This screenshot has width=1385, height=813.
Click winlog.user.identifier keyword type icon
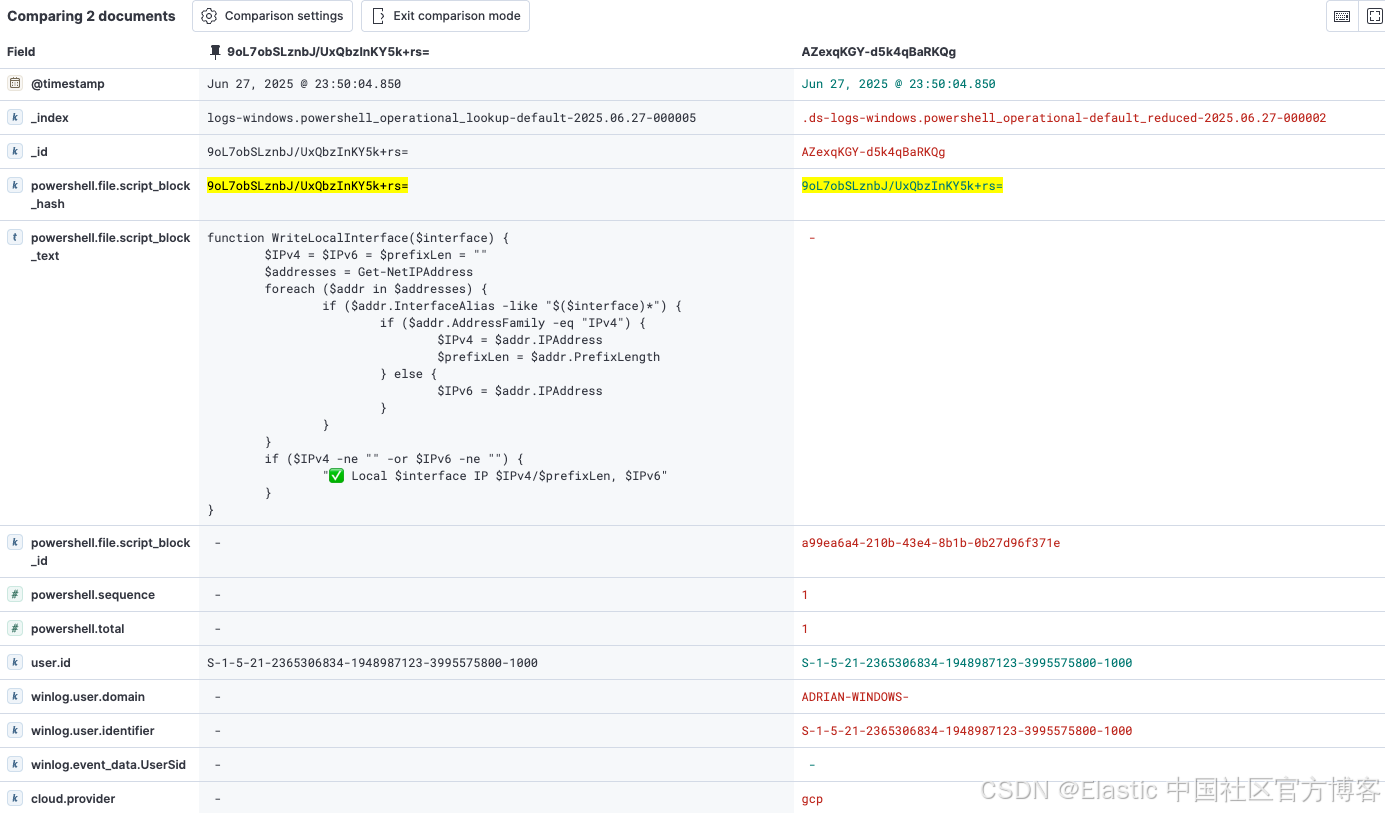(x=15, y=730)
